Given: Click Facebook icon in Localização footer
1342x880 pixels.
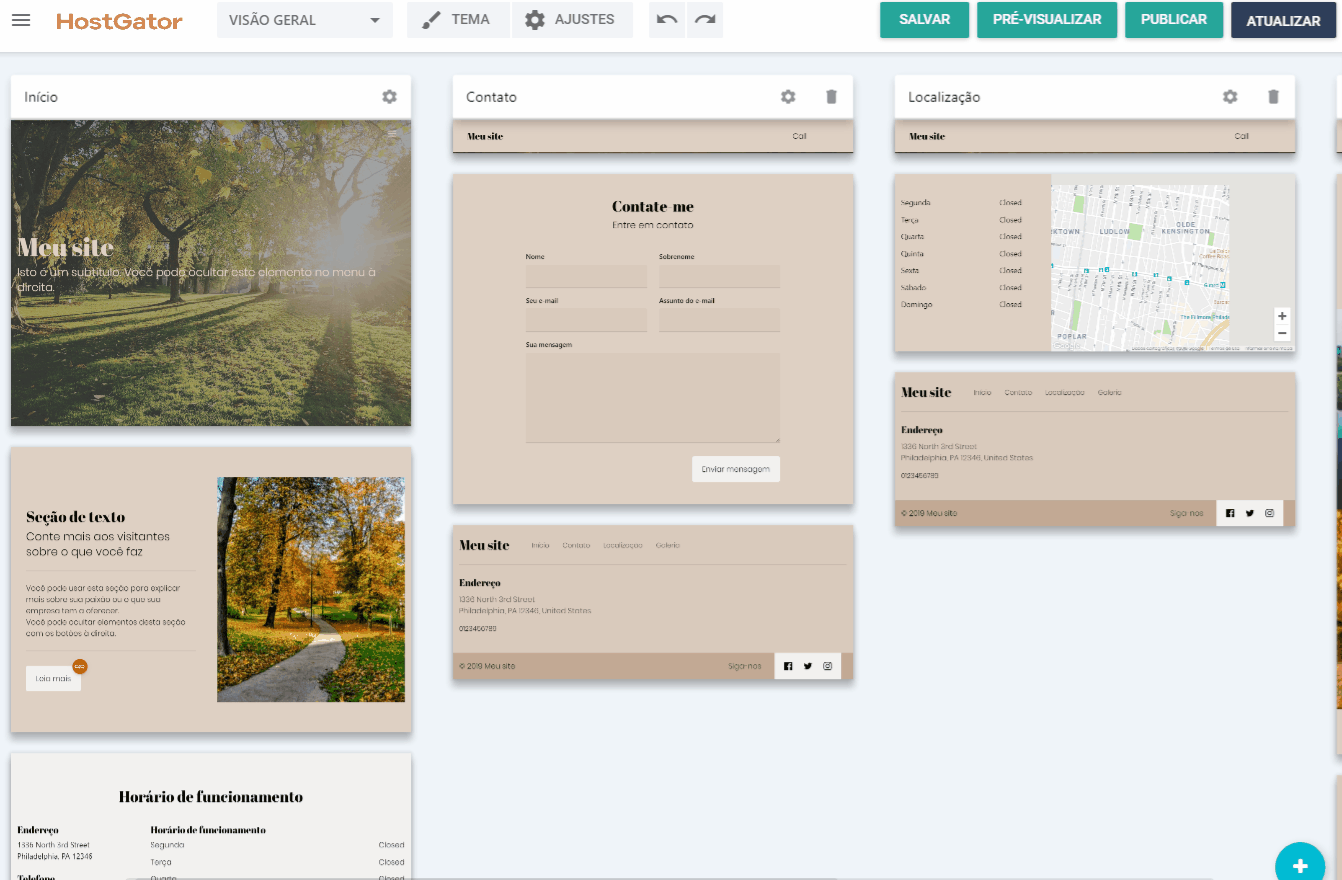Looking at the screenshot, I should pyautogui.click(x=1230, y=513).
